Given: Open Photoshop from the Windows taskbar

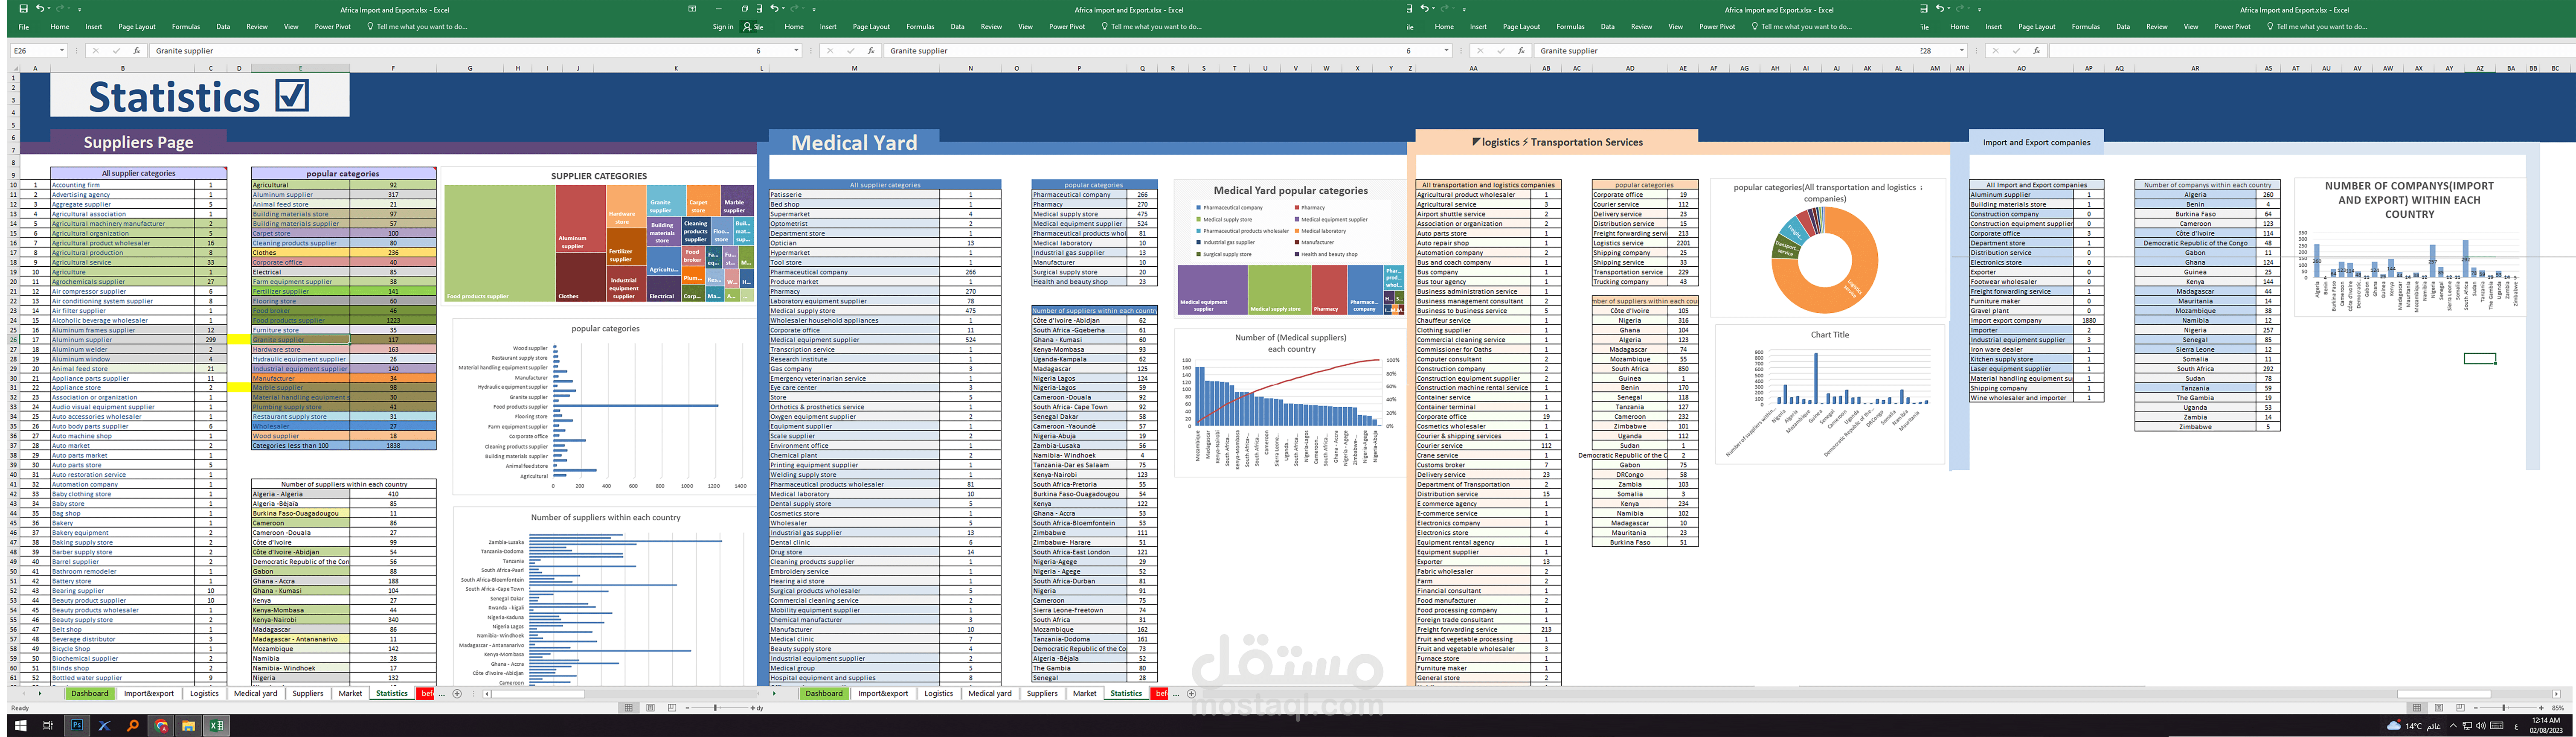Looking at the screenshot, I should (77, 726).
